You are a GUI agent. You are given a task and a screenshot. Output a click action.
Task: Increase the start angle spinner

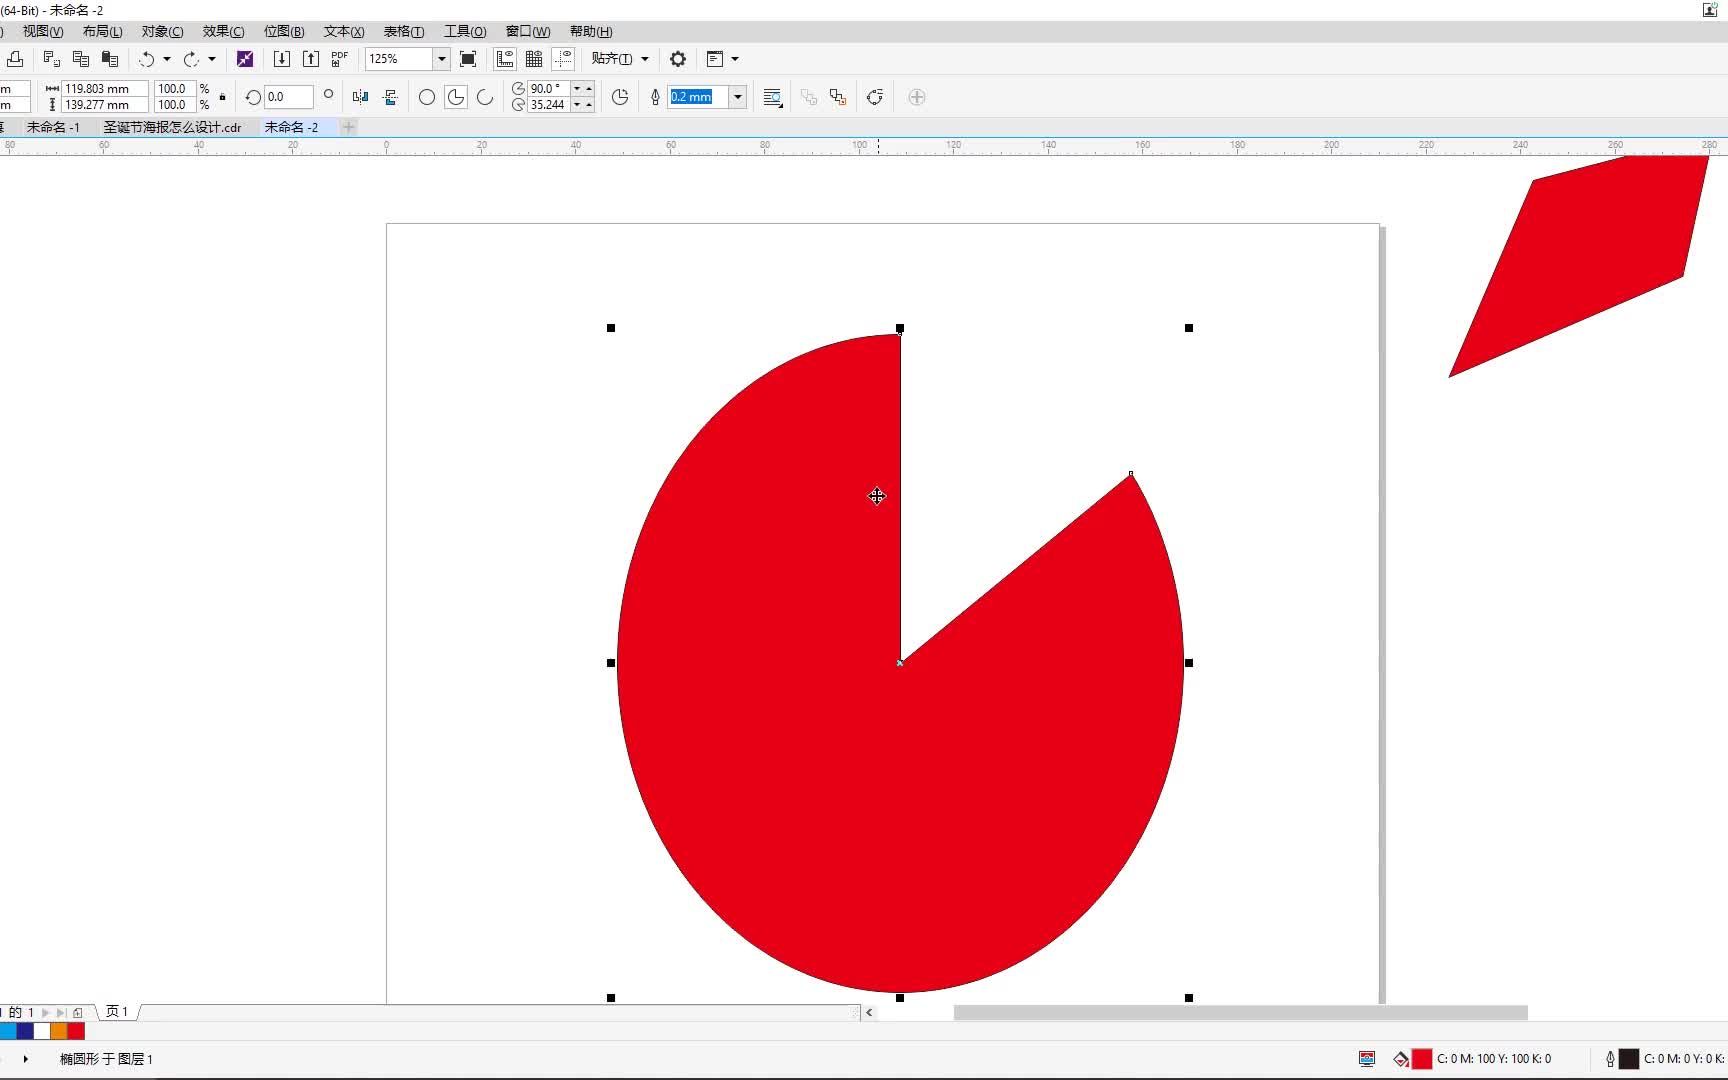(x=589, y=89)
